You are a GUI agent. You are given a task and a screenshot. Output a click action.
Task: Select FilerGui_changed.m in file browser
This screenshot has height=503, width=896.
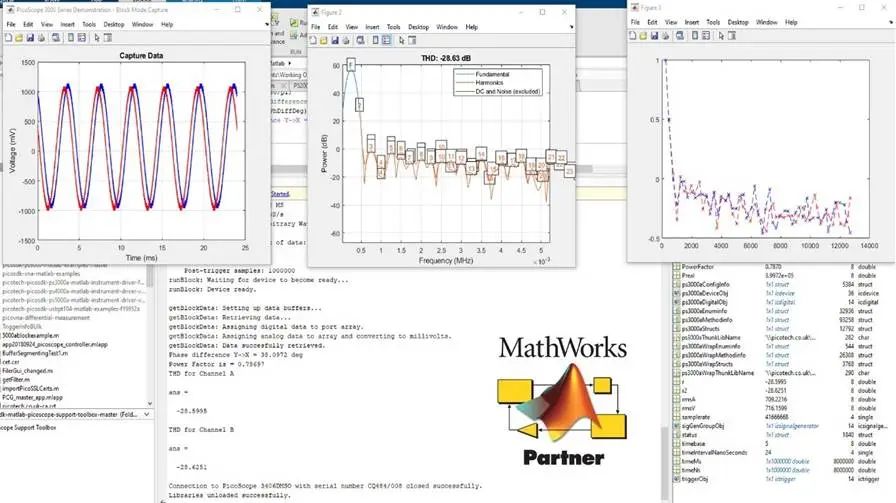(x=27, y=371)
